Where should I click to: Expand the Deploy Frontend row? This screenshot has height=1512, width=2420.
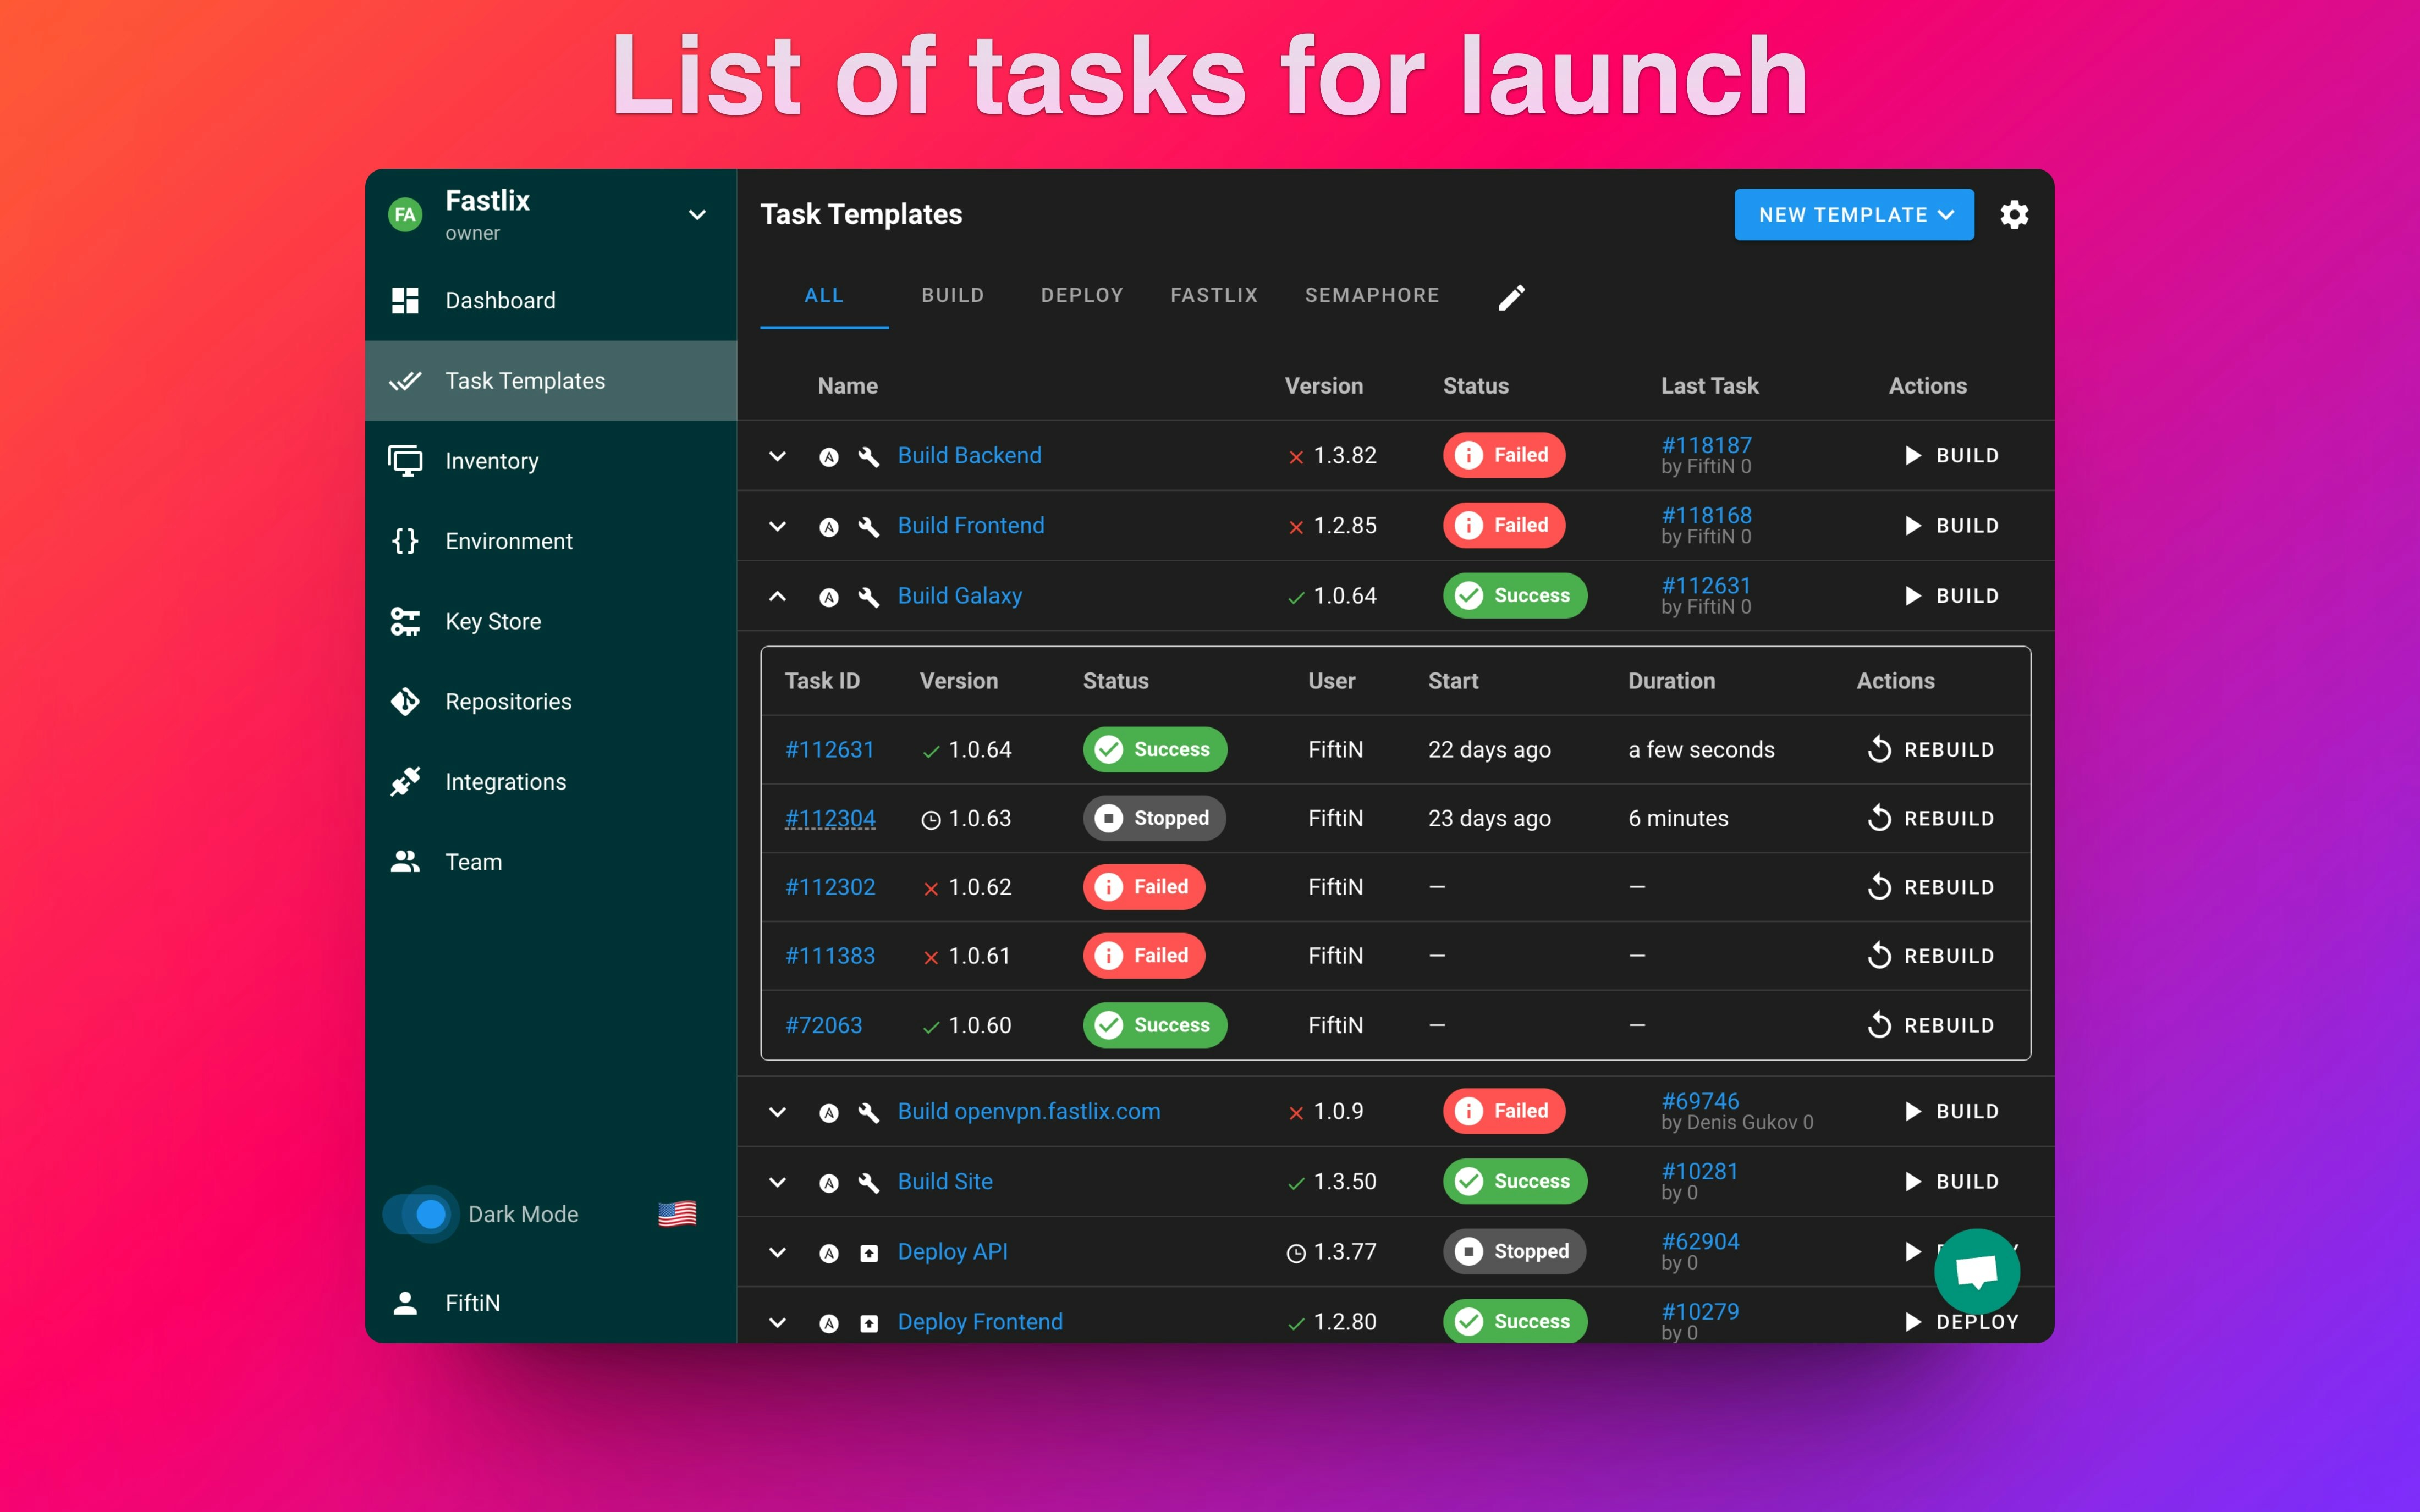coord(777,1322)
